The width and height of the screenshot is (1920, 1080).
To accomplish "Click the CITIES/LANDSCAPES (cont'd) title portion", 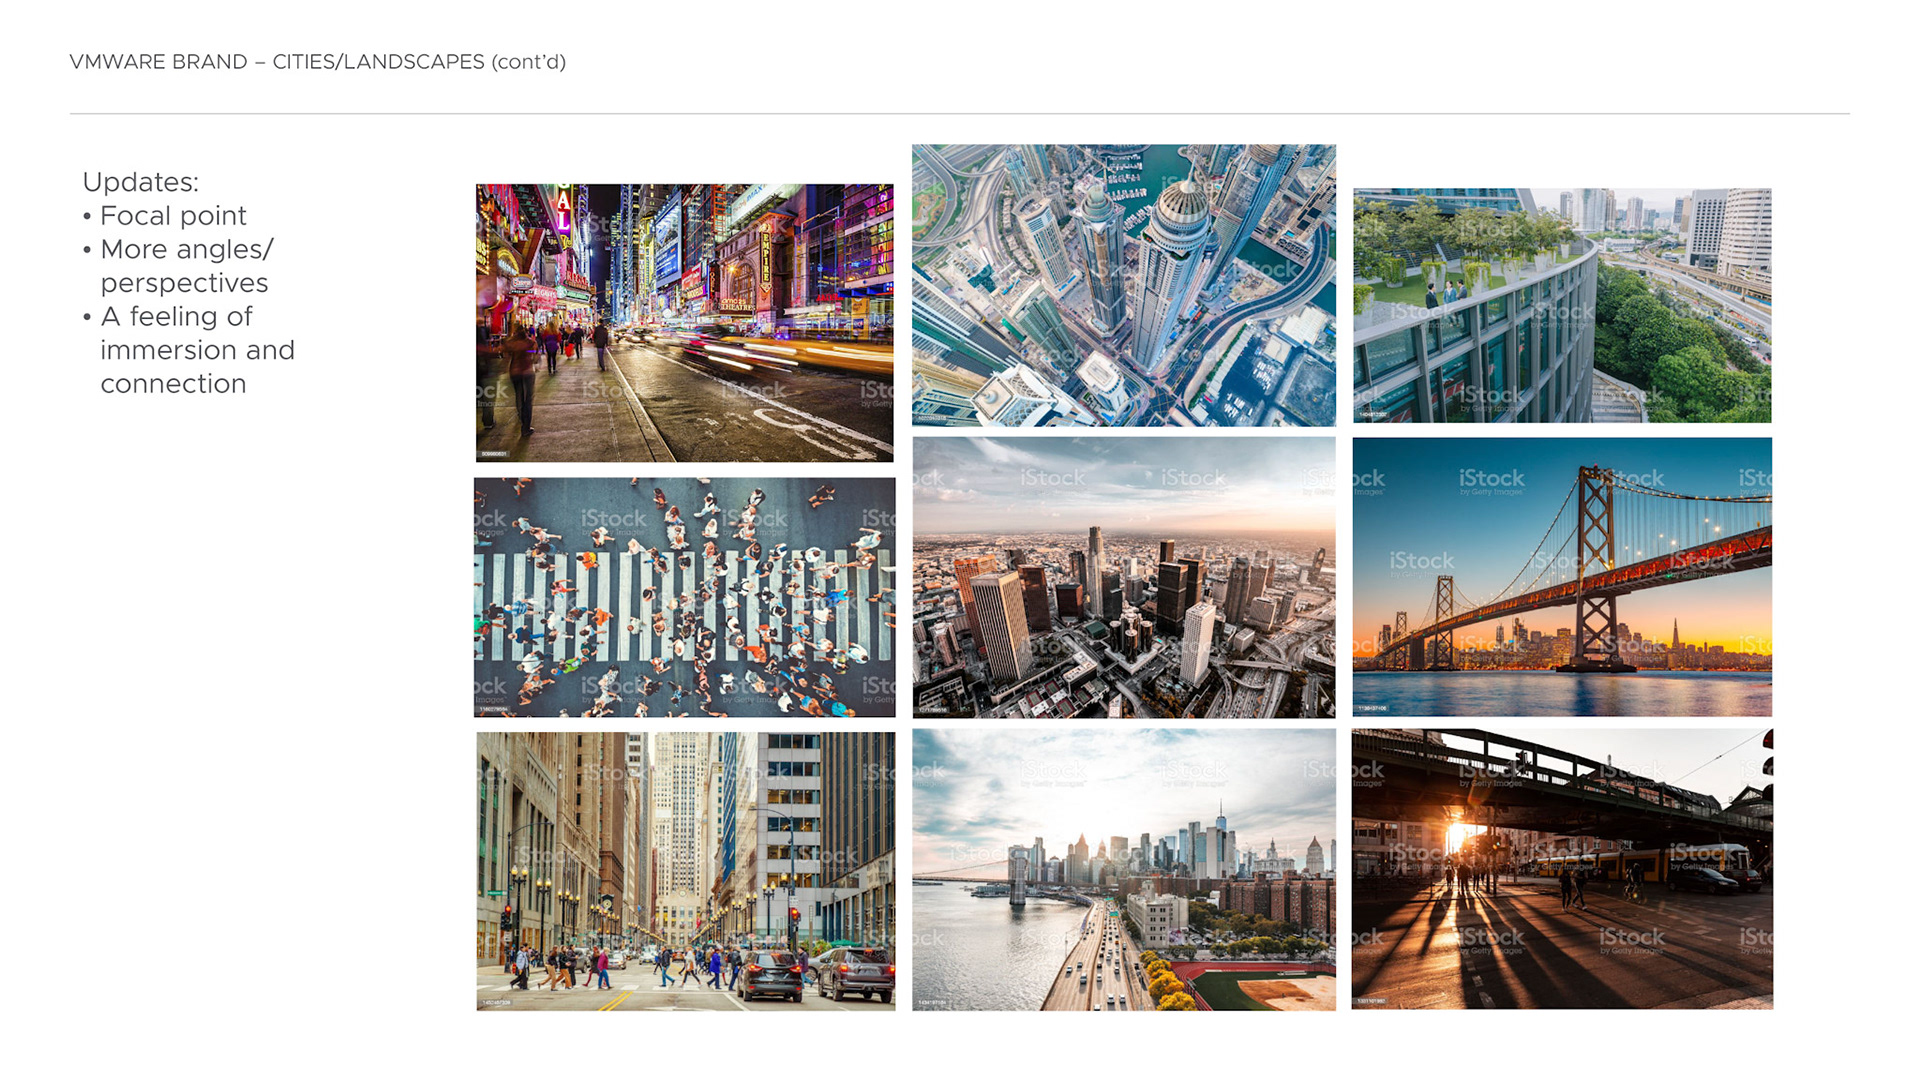I will (x=419, y=62).
